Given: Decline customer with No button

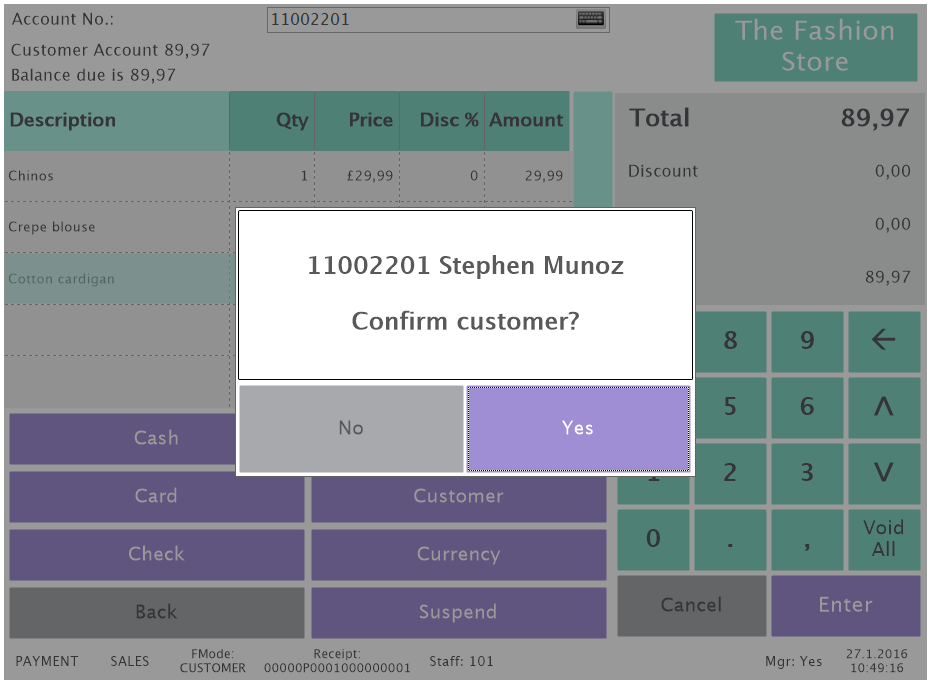Looking at the screenshot, I should tap(351, 428).
